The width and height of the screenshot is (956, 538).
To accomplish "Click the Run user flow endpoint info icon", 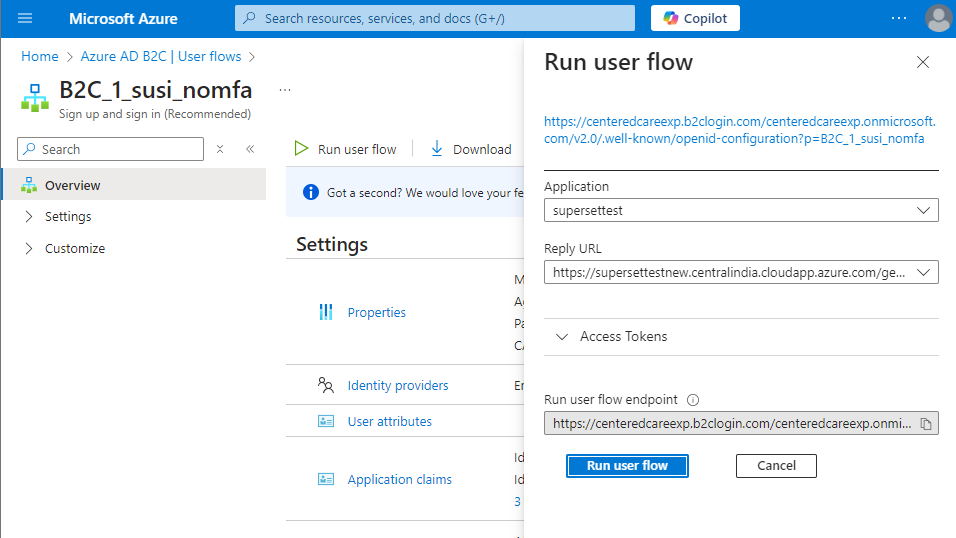I will click(x=693, y=400).
